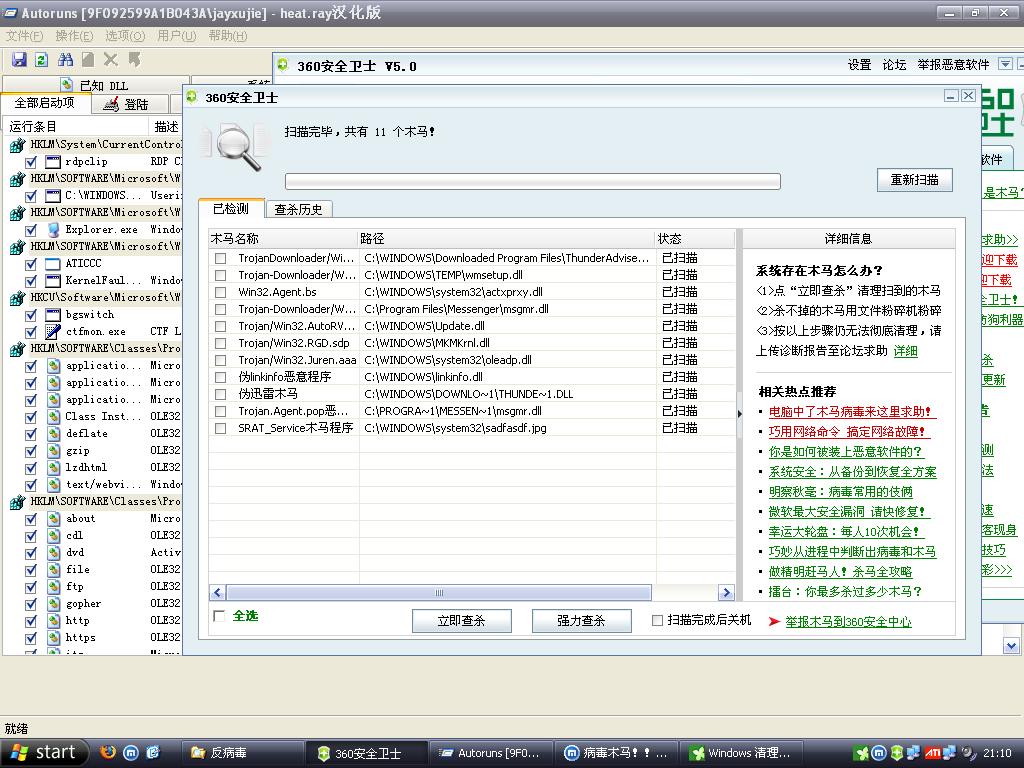
Task: Click the 详细 link in detail info
Action: click(905, 351)
